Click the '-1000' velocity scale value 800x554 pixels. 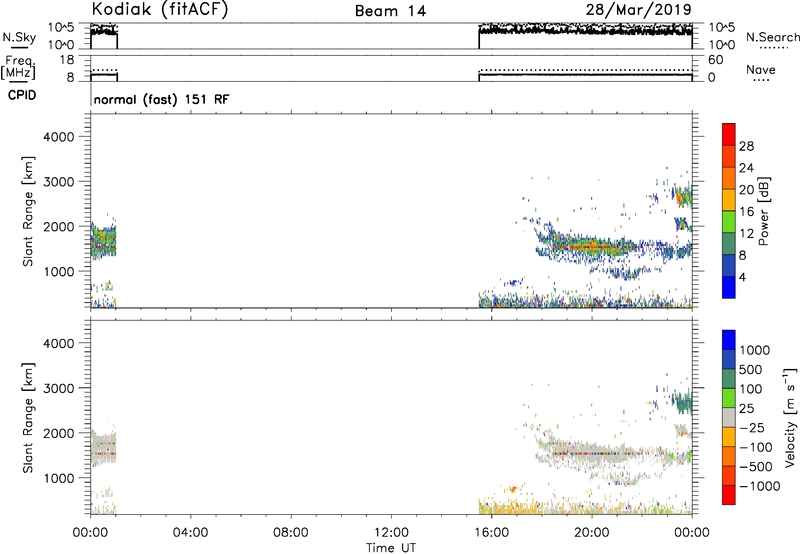759,486
